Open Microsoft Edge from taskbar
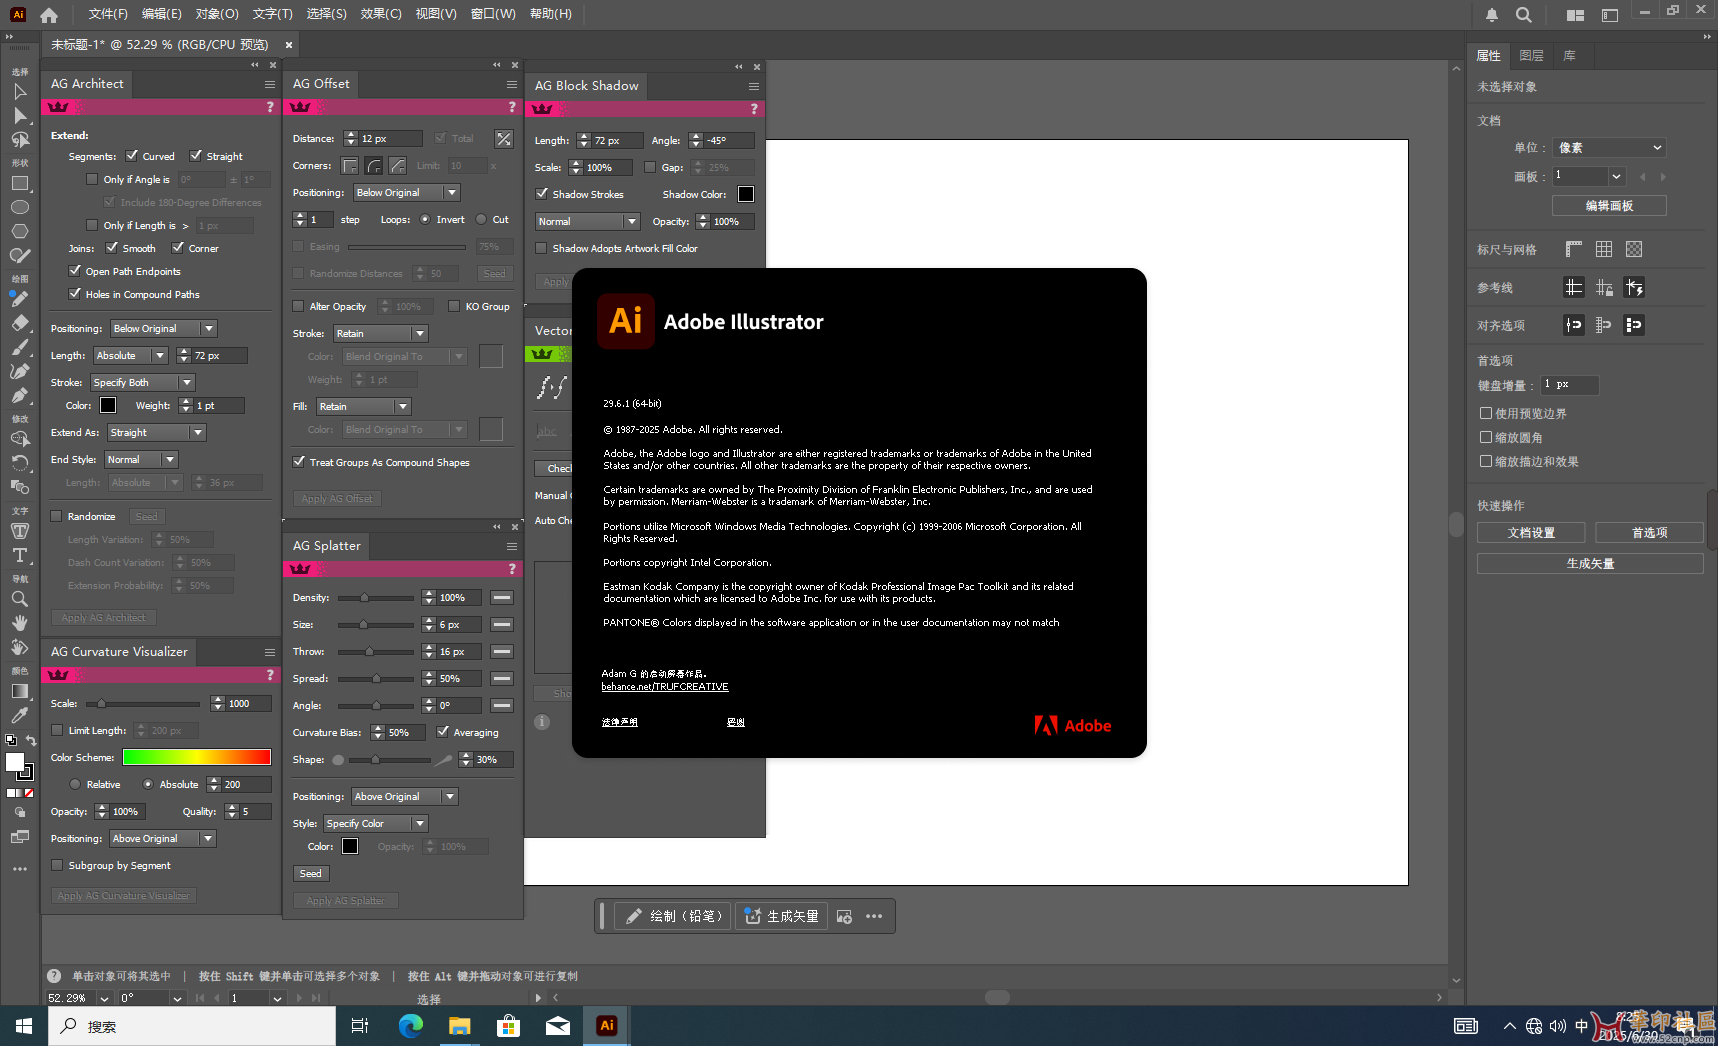Screen dimensions: 1718x1046 411,1026
